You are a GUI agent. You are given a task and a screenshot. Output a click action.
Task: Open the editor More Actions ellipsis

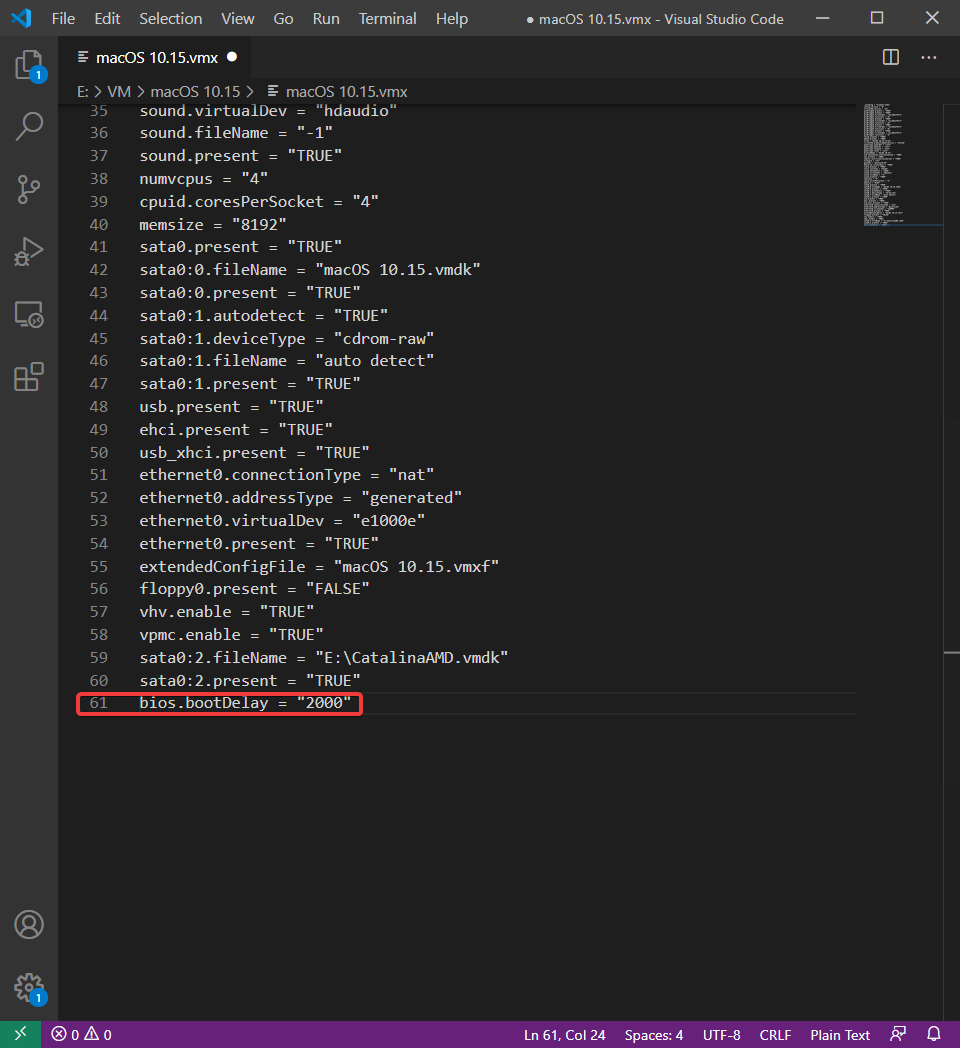929,57
